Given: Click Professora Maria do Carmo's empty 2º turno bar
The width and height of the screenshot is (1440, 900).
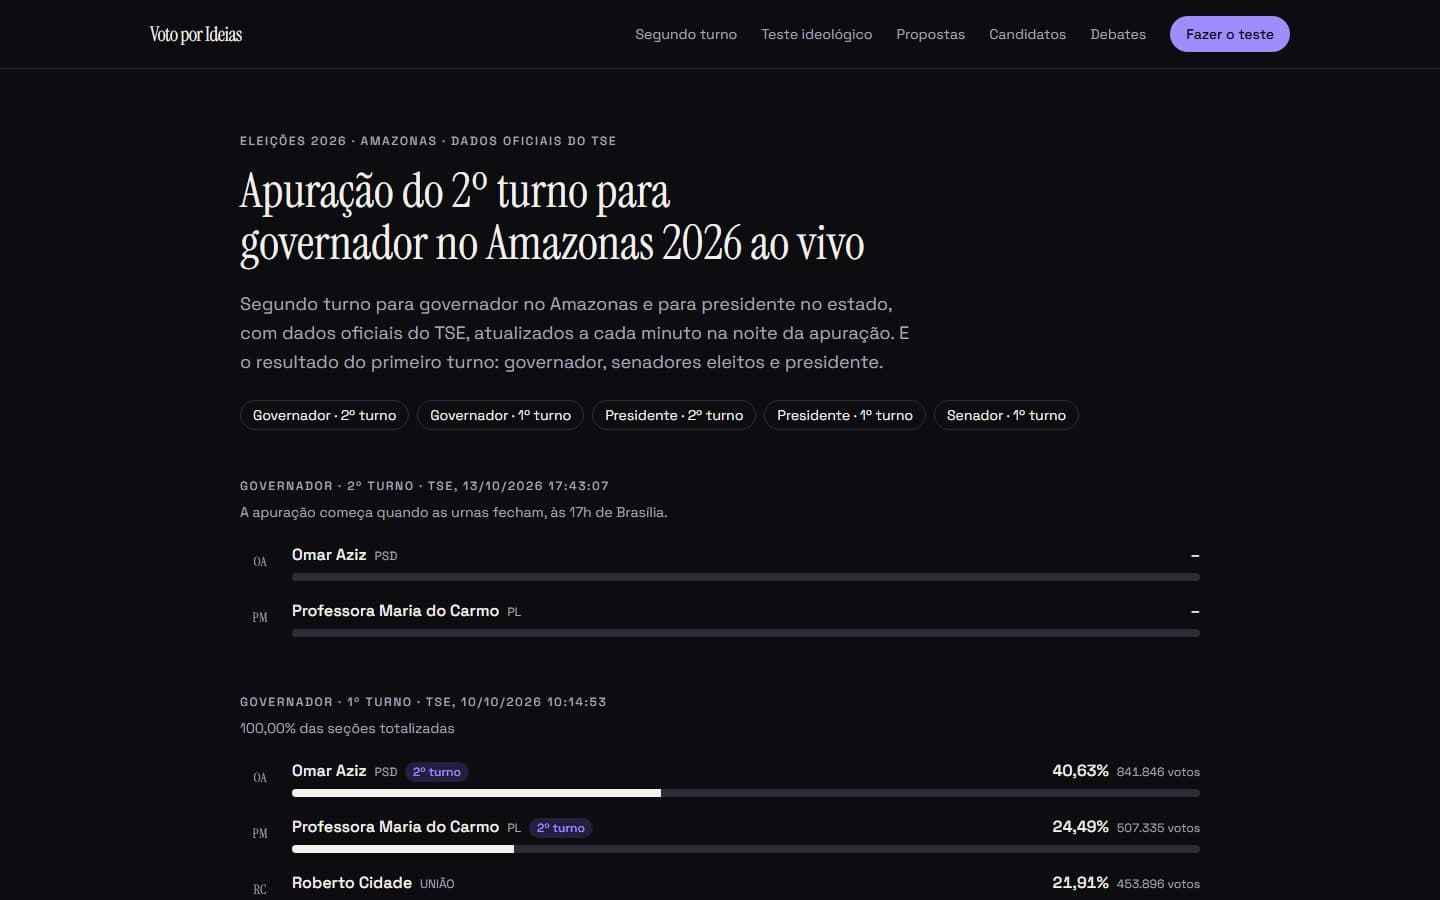Looking at the screenshot, I should (746, 633).
